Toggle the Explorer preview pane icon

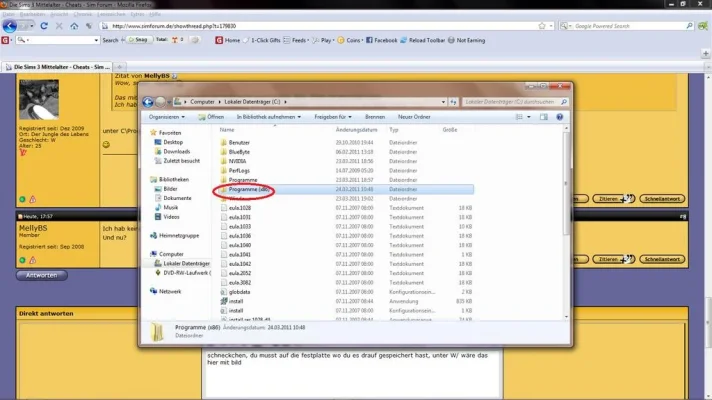tap(544, 117)
